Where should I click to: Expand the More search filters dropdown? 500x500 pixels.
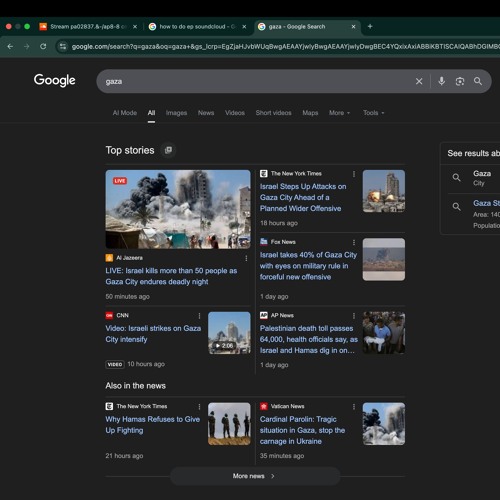point(339,113)
